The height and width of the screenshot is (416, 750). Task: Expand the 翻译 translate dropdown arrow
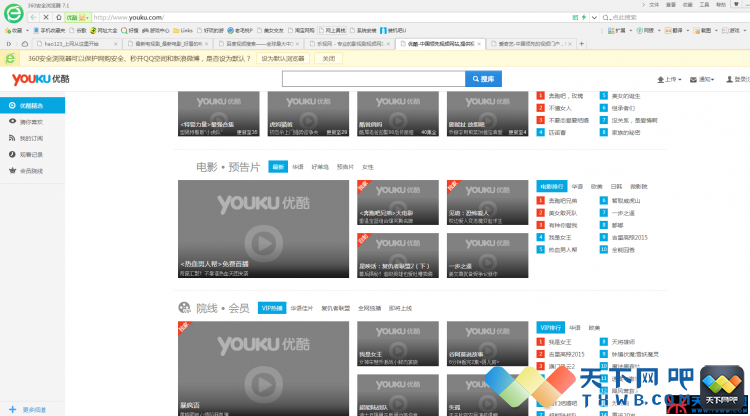[x=688, y=30]
